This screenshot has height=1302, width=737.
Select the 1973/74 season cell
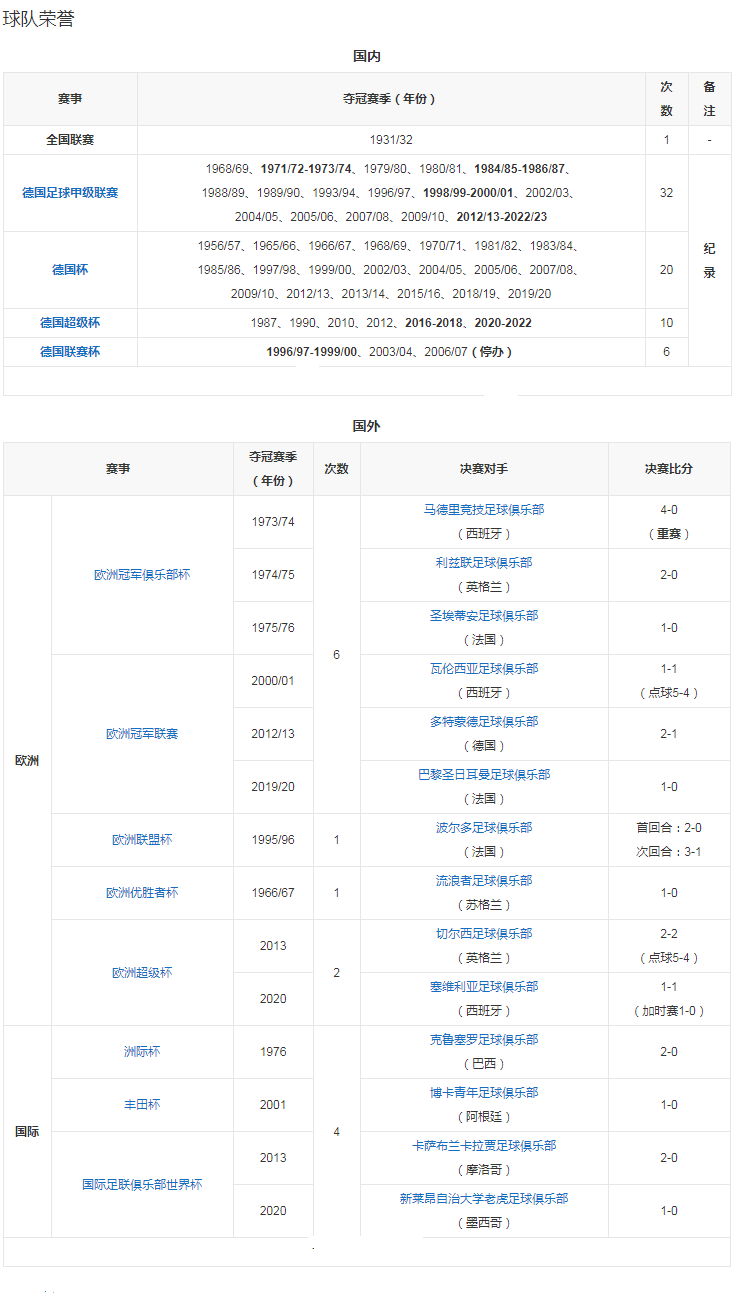point(273,522)
